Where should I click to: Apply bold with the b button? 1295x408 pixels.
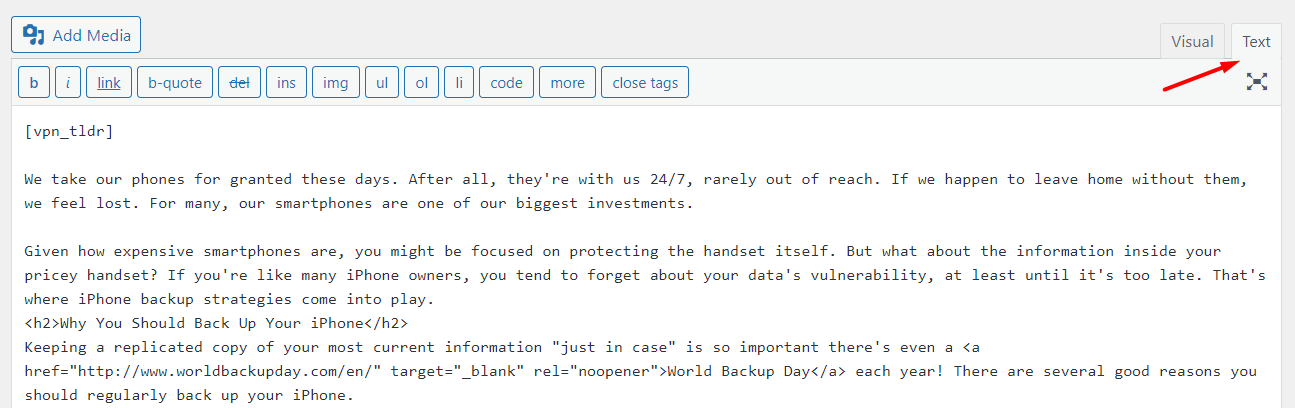click(33, 83)
